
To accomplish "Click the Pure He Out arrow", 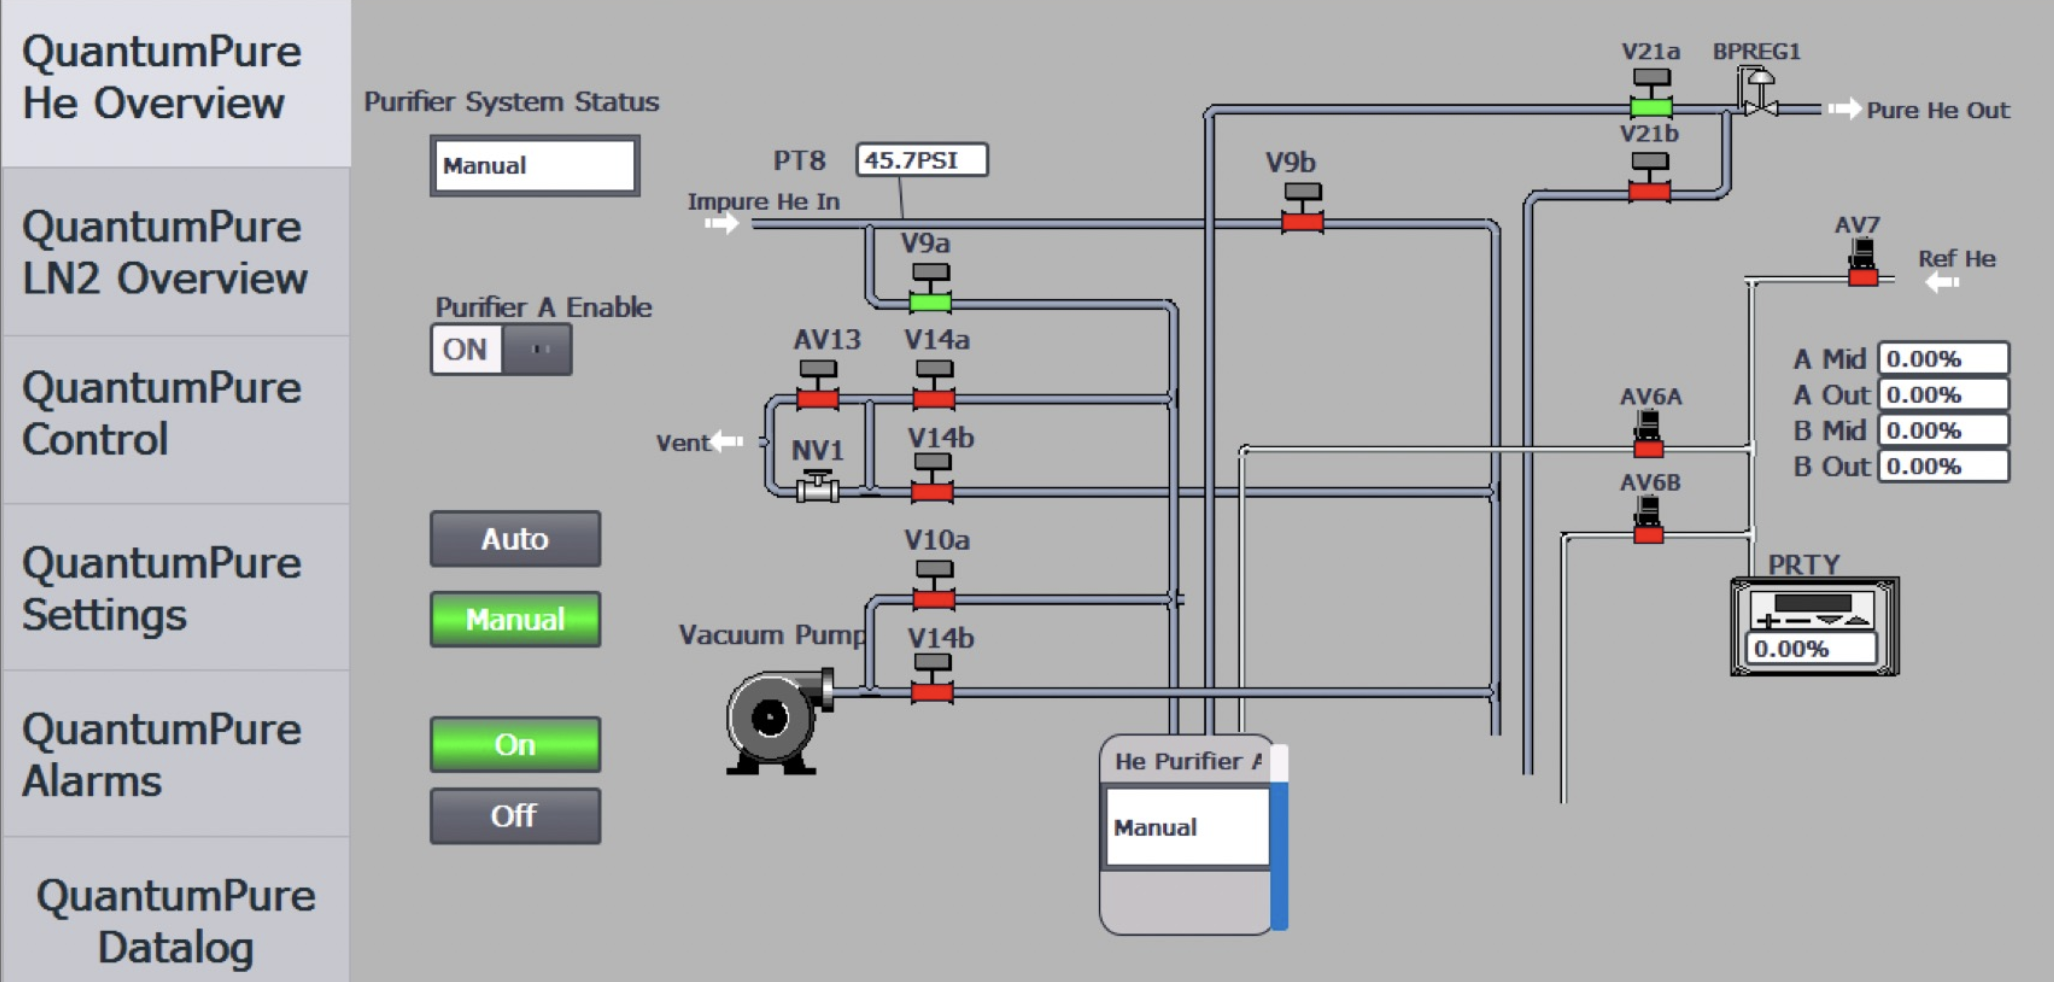I will pos(1844,109).
